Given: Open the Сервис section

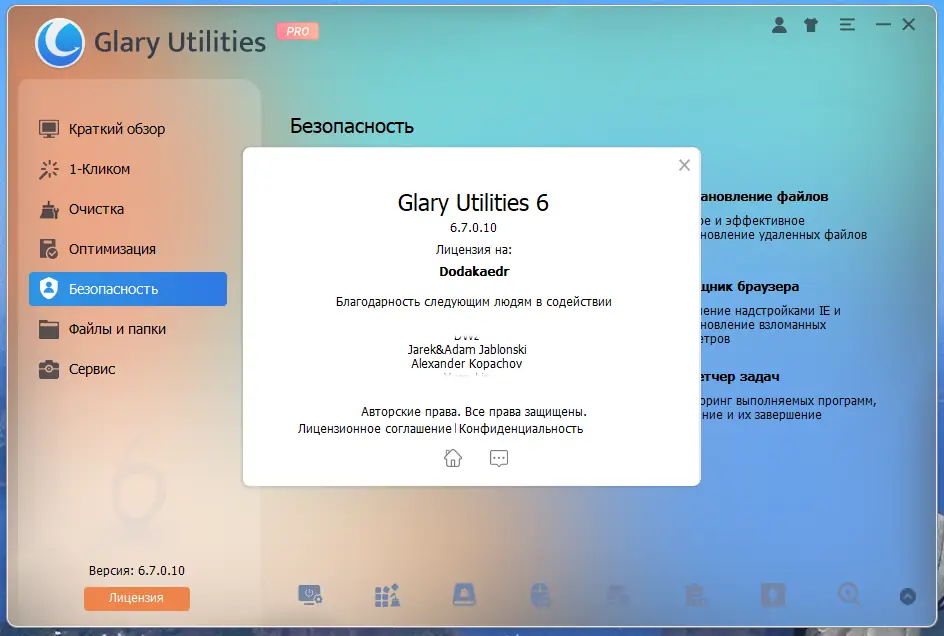Looking at the screenshot, I should coord(128,369).
